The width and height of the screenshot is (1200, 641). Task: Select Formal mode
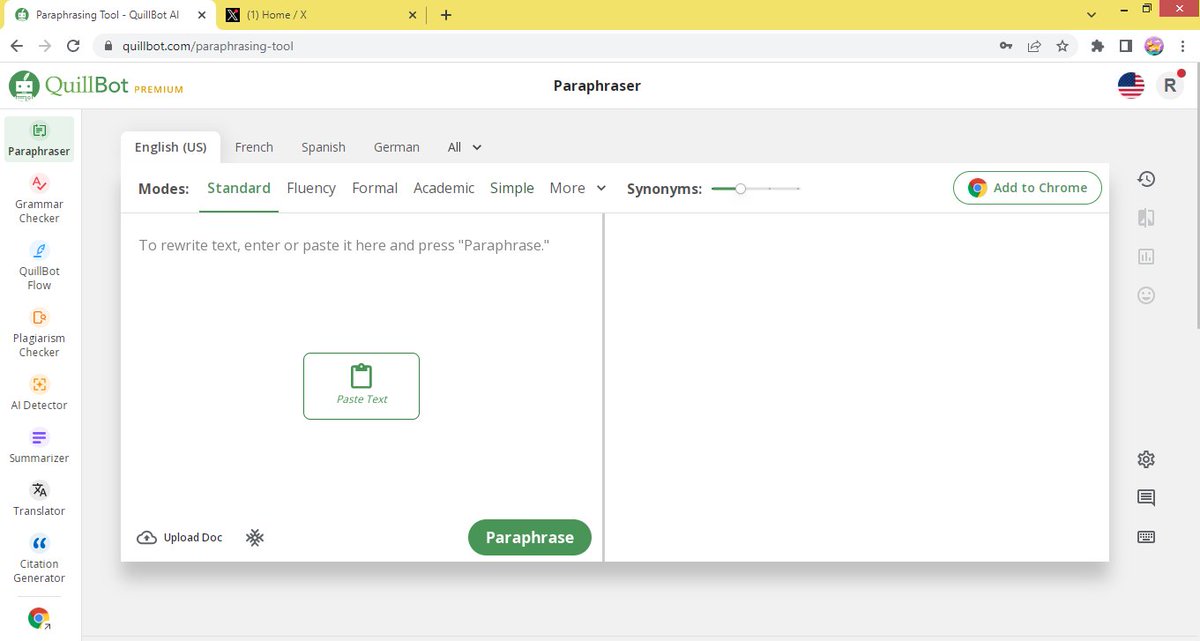(375, 188)
